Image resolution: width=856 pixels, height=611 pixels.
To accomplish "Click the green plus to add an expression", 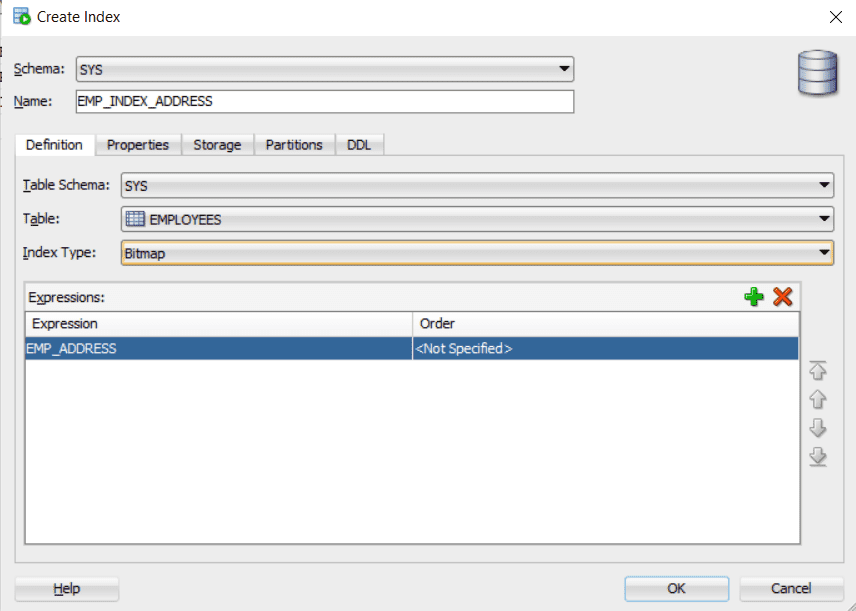I will [x=754, y=296].
